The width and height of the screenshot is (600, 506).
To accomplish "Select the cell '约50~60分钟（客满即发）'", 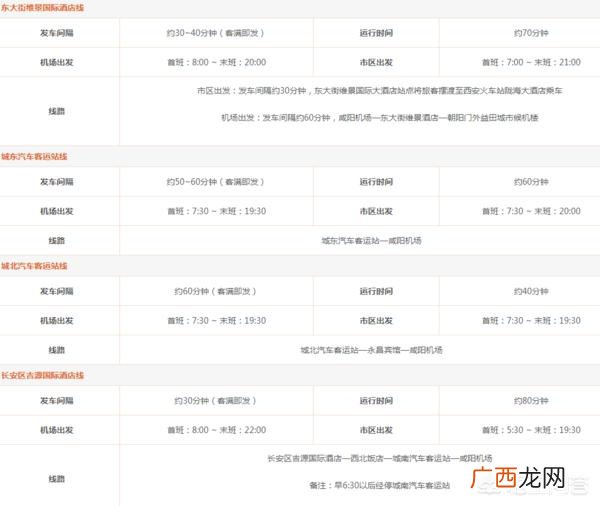I will pyautogui.click(x=216, y=182).
